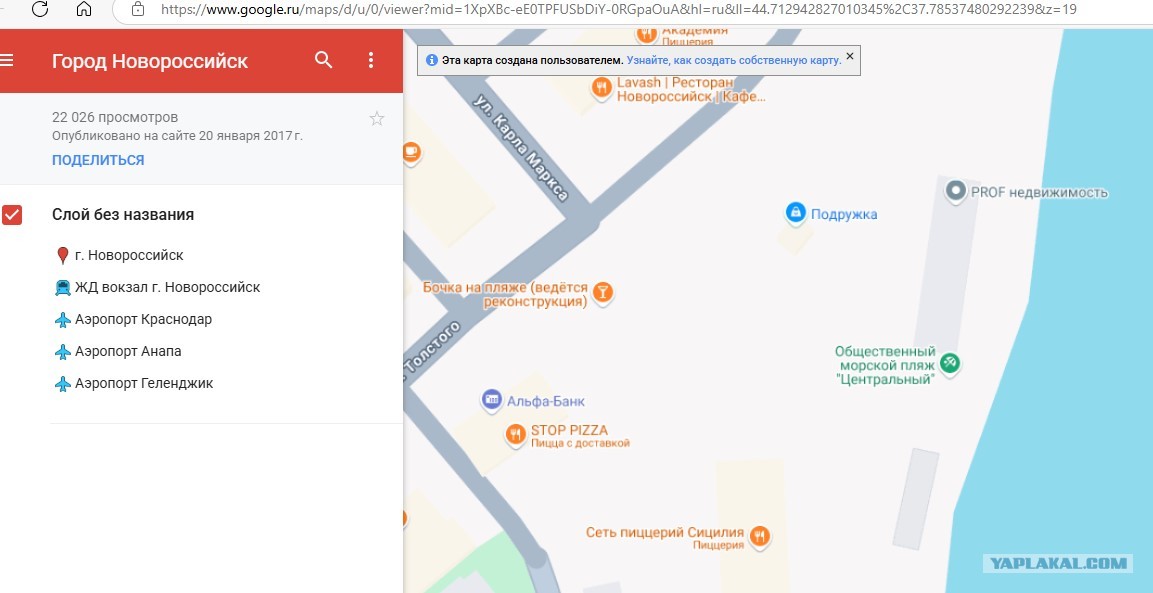Image resolution: width=1153 pixels, height=593 pixels.
Task: Click the PROF недвижимость marker icon
Action: point(955,191)
